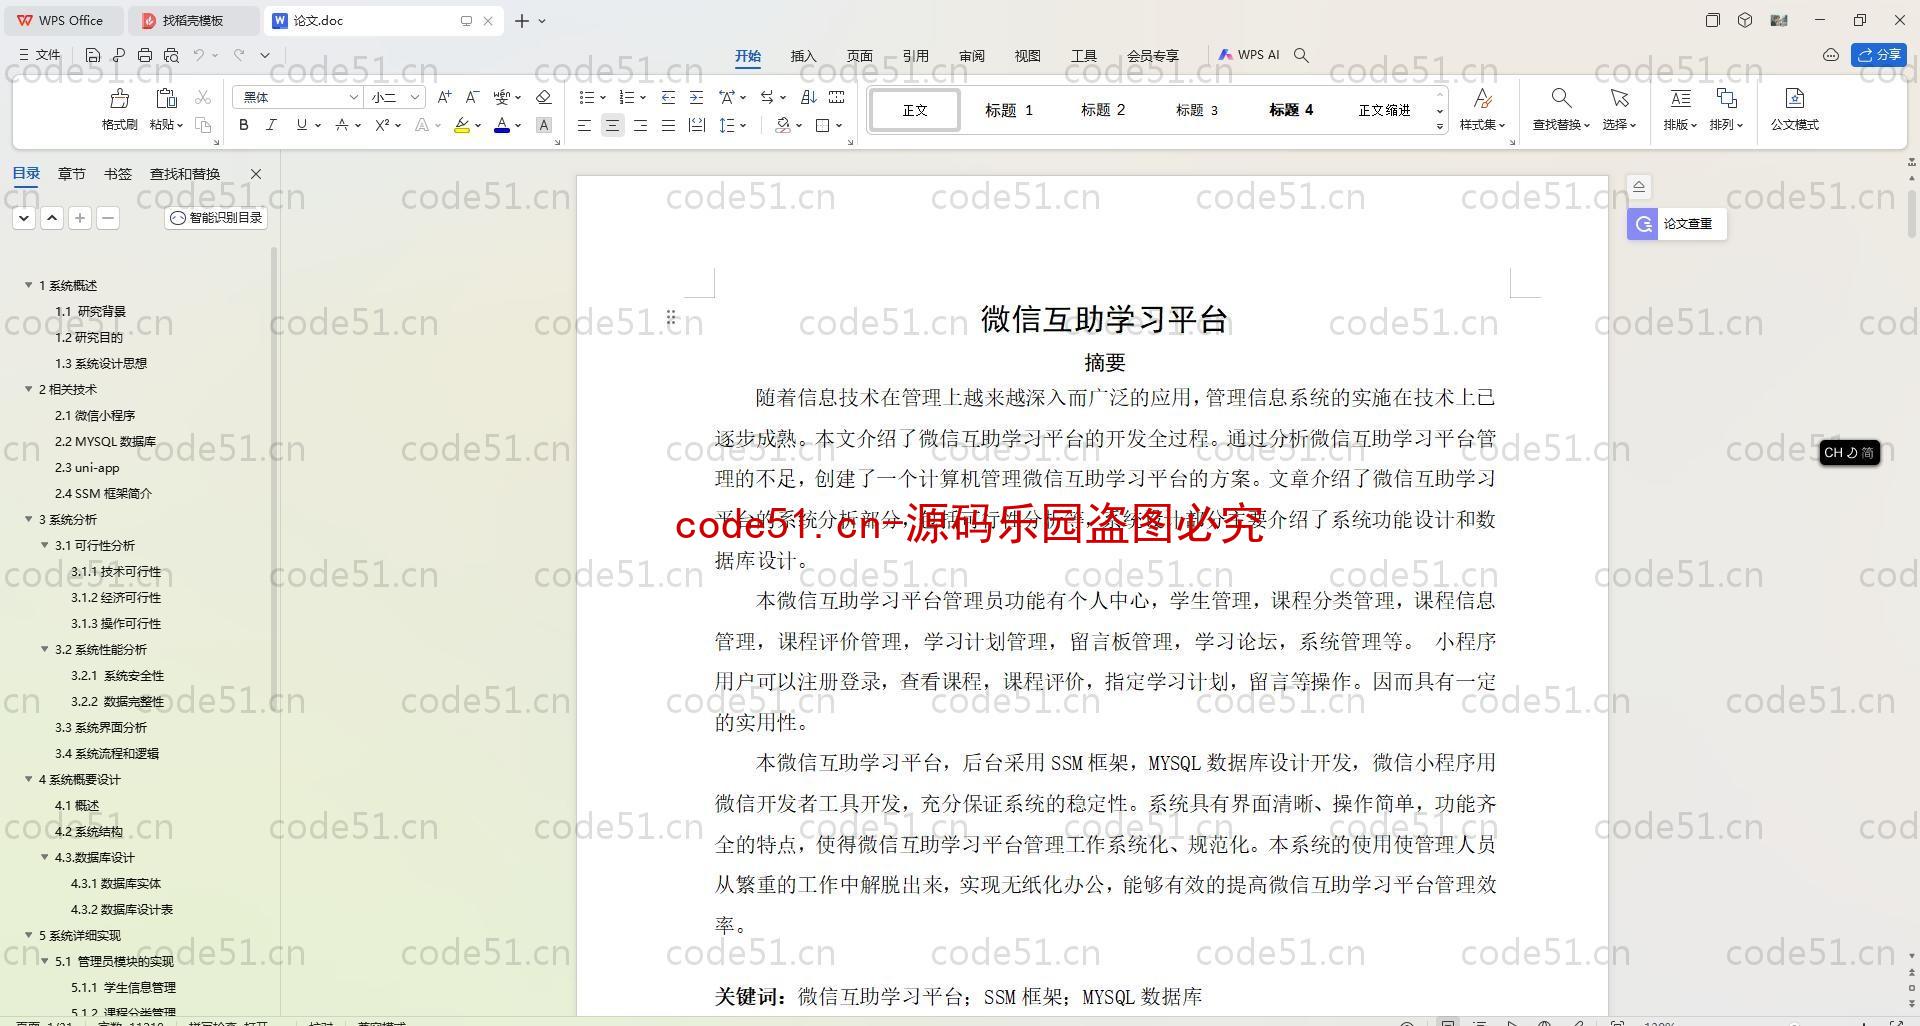The image size is (1920, 1026).
Task: Open the Page (页面) ribbon tab
Action: click(x=859, y=56)
